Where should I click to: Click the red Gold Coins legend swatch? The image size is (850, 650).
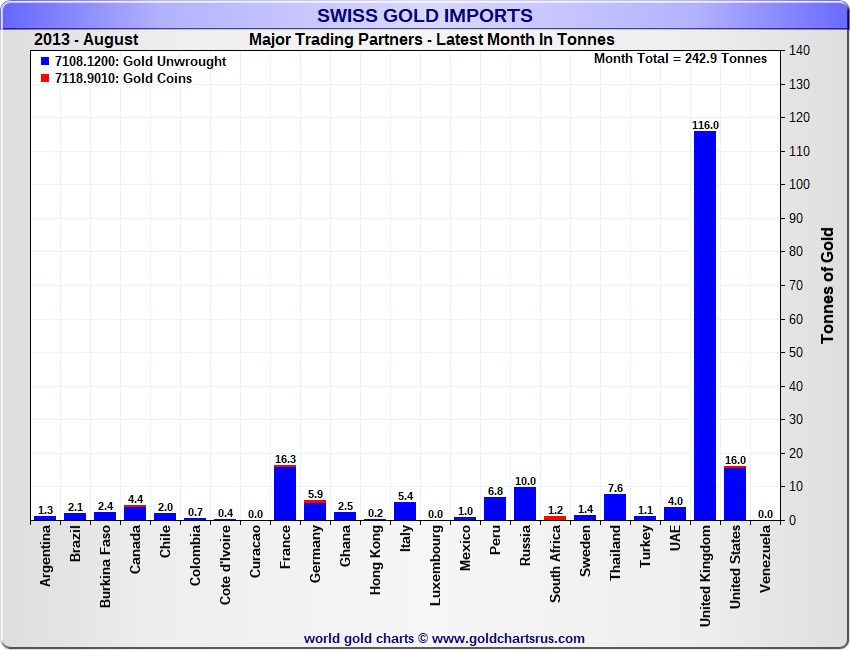coord(45,79)
